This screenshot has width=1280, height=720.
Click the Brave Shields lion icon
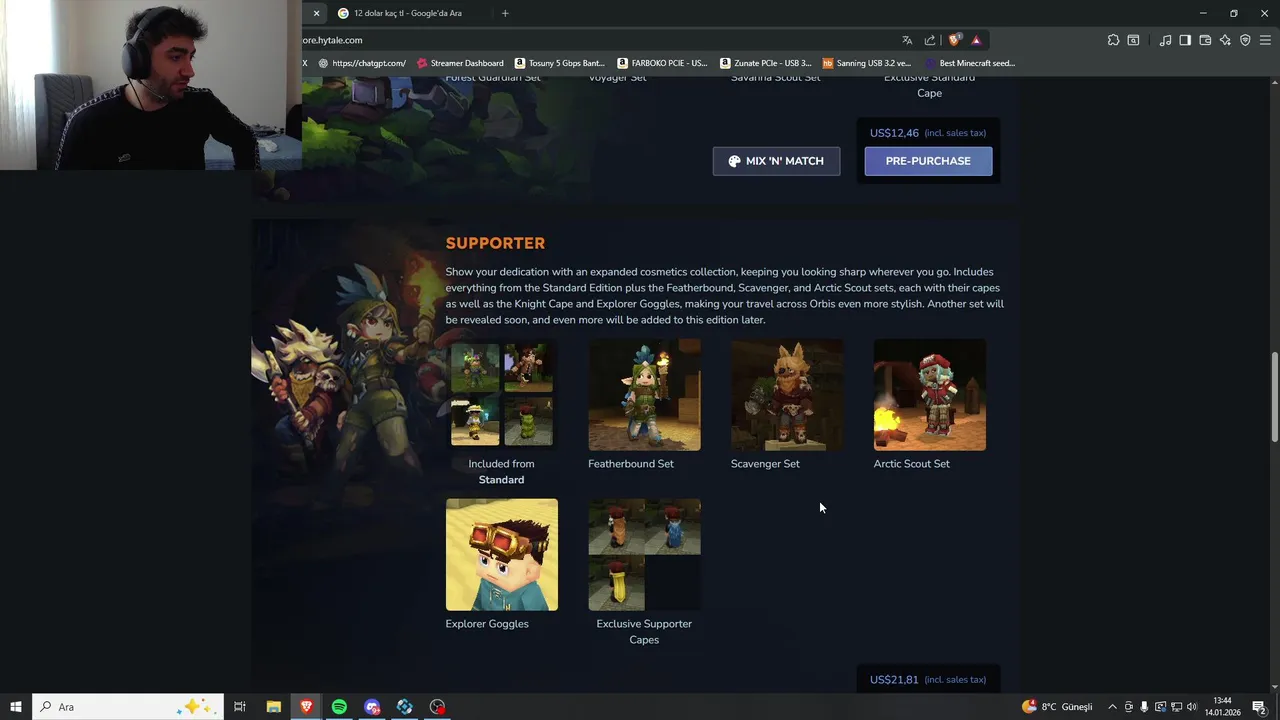coord(954,40)
